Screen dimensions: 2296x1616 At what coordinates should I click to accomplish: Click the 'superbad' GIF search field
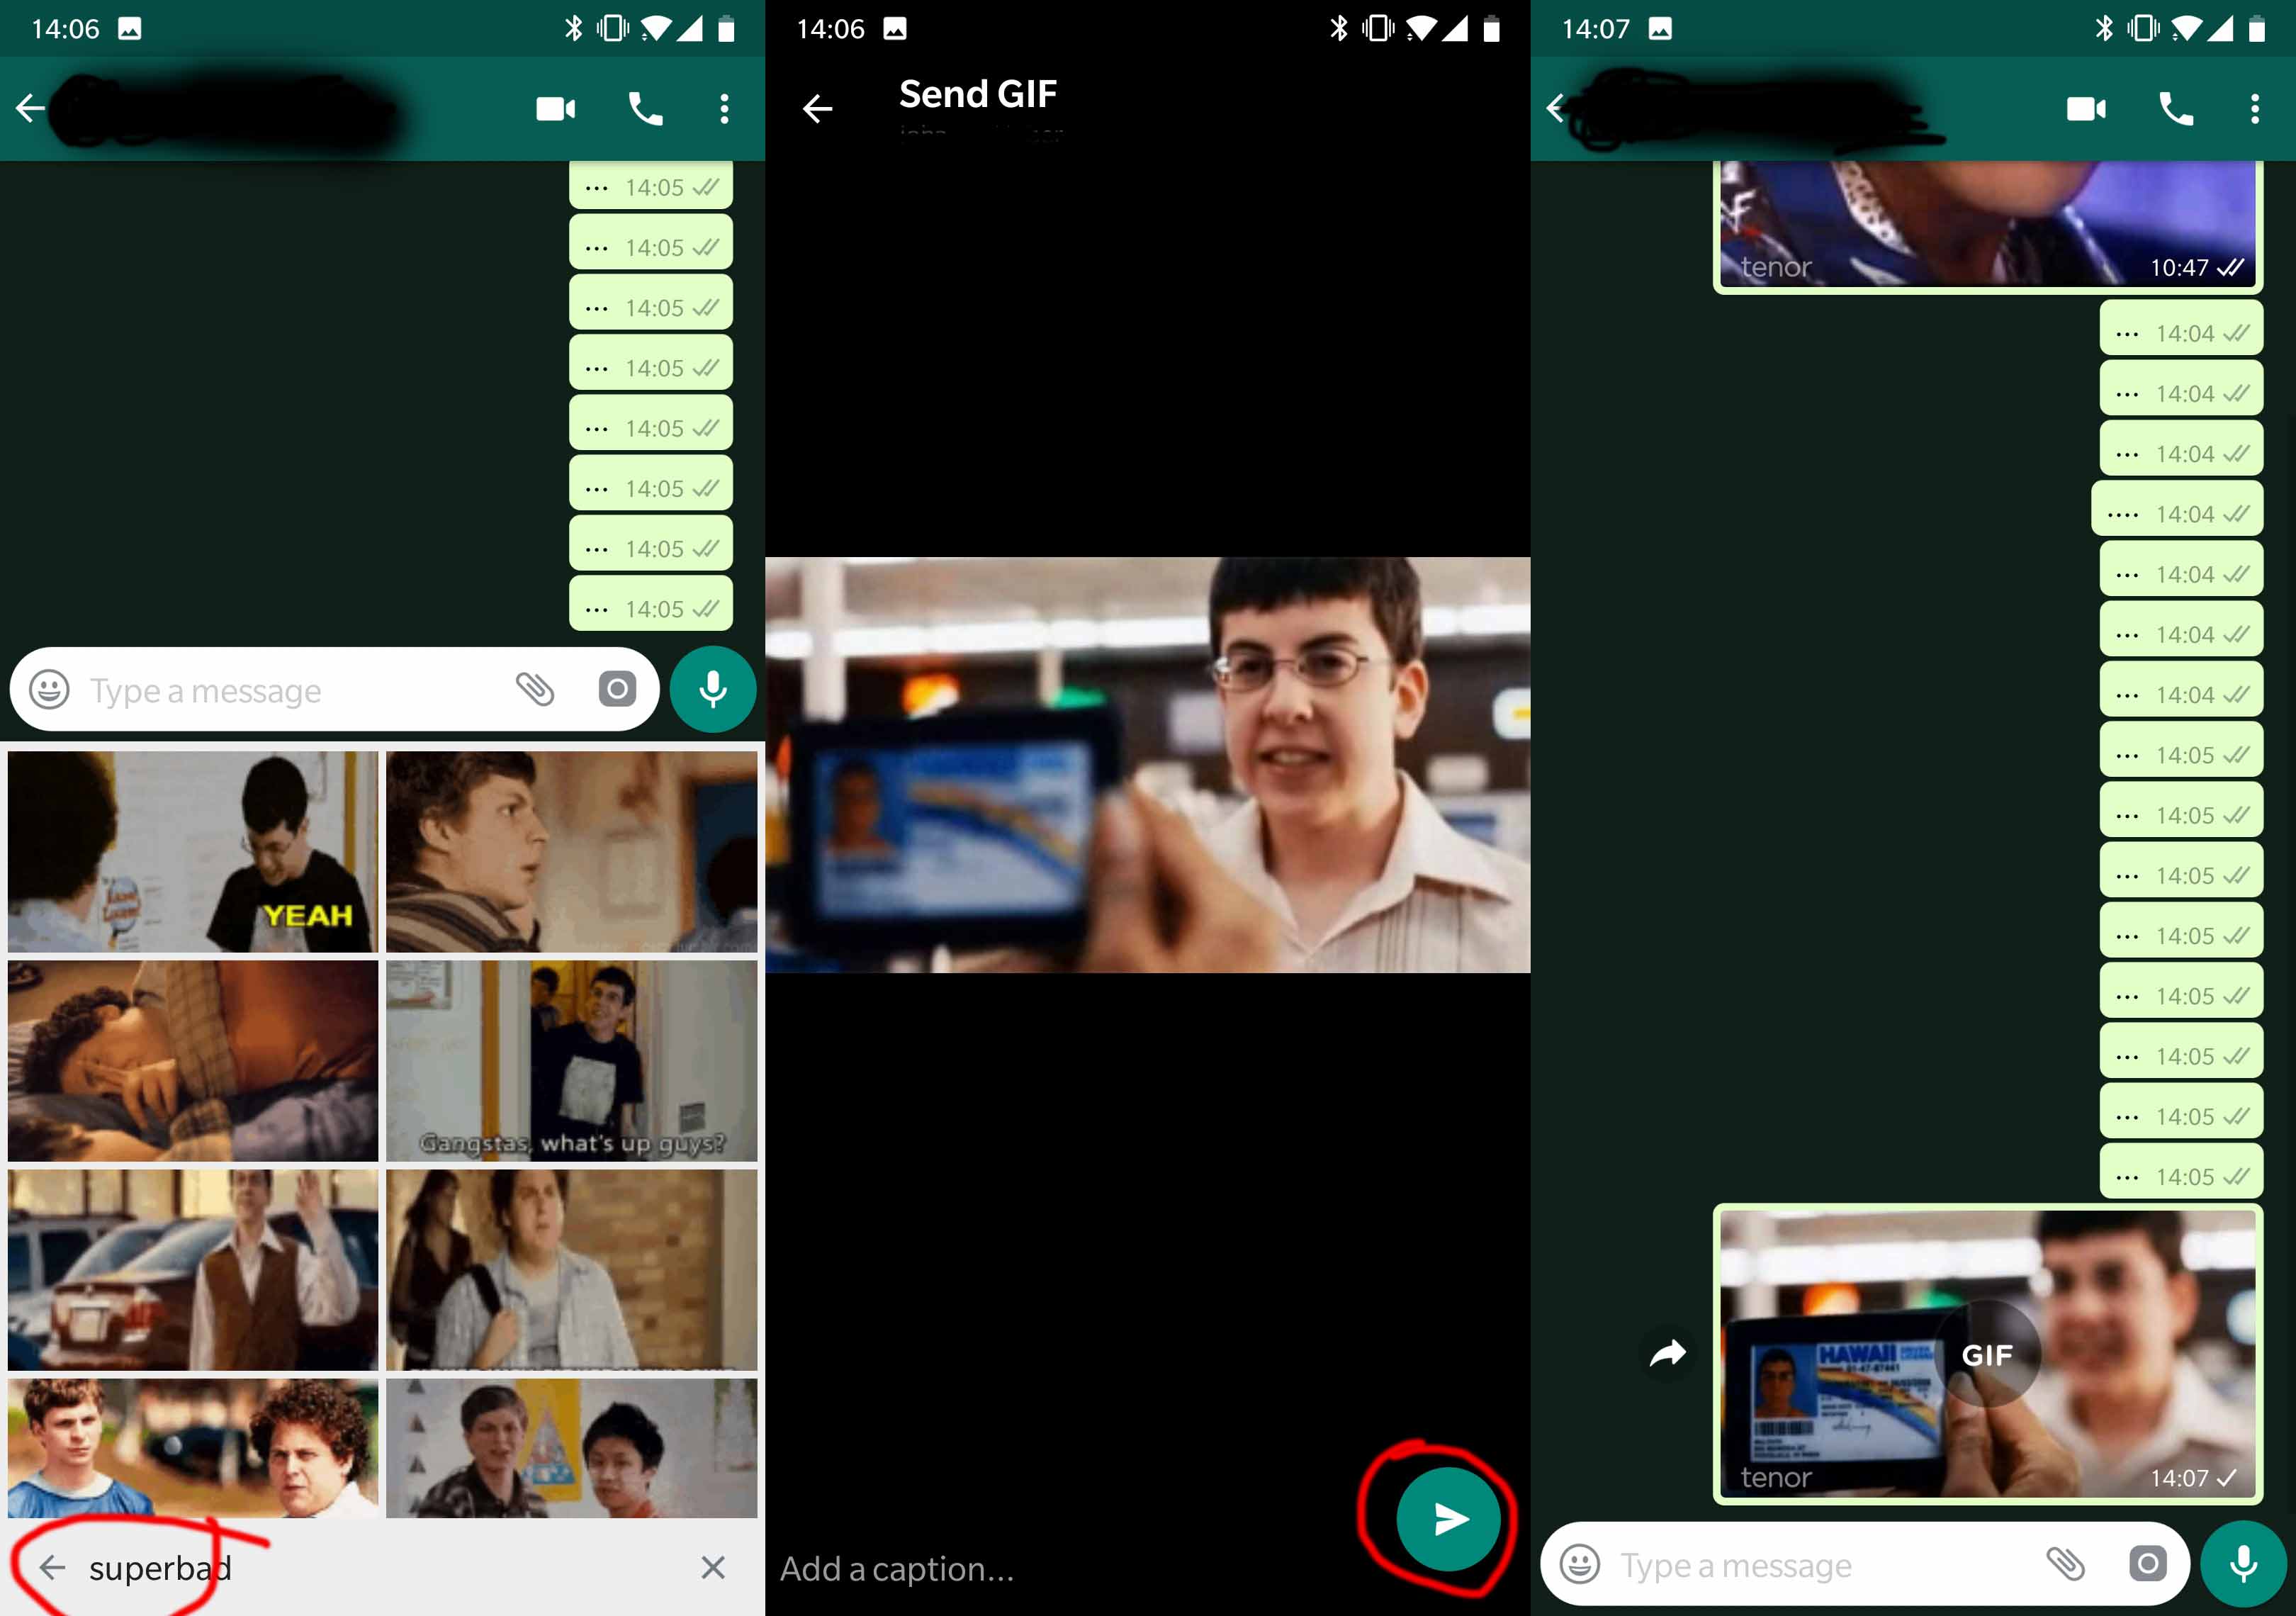380,1567
